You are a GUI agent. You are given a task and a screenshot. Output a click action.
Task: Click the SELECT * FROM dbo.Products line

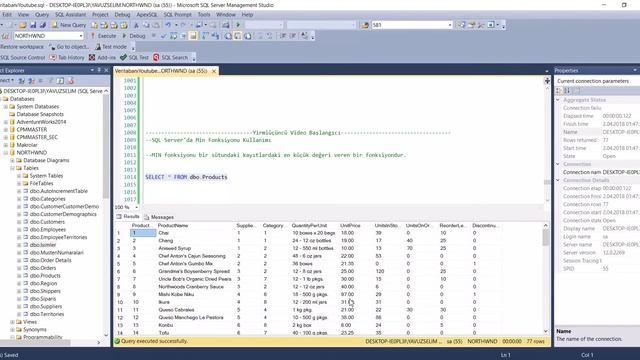186,177
